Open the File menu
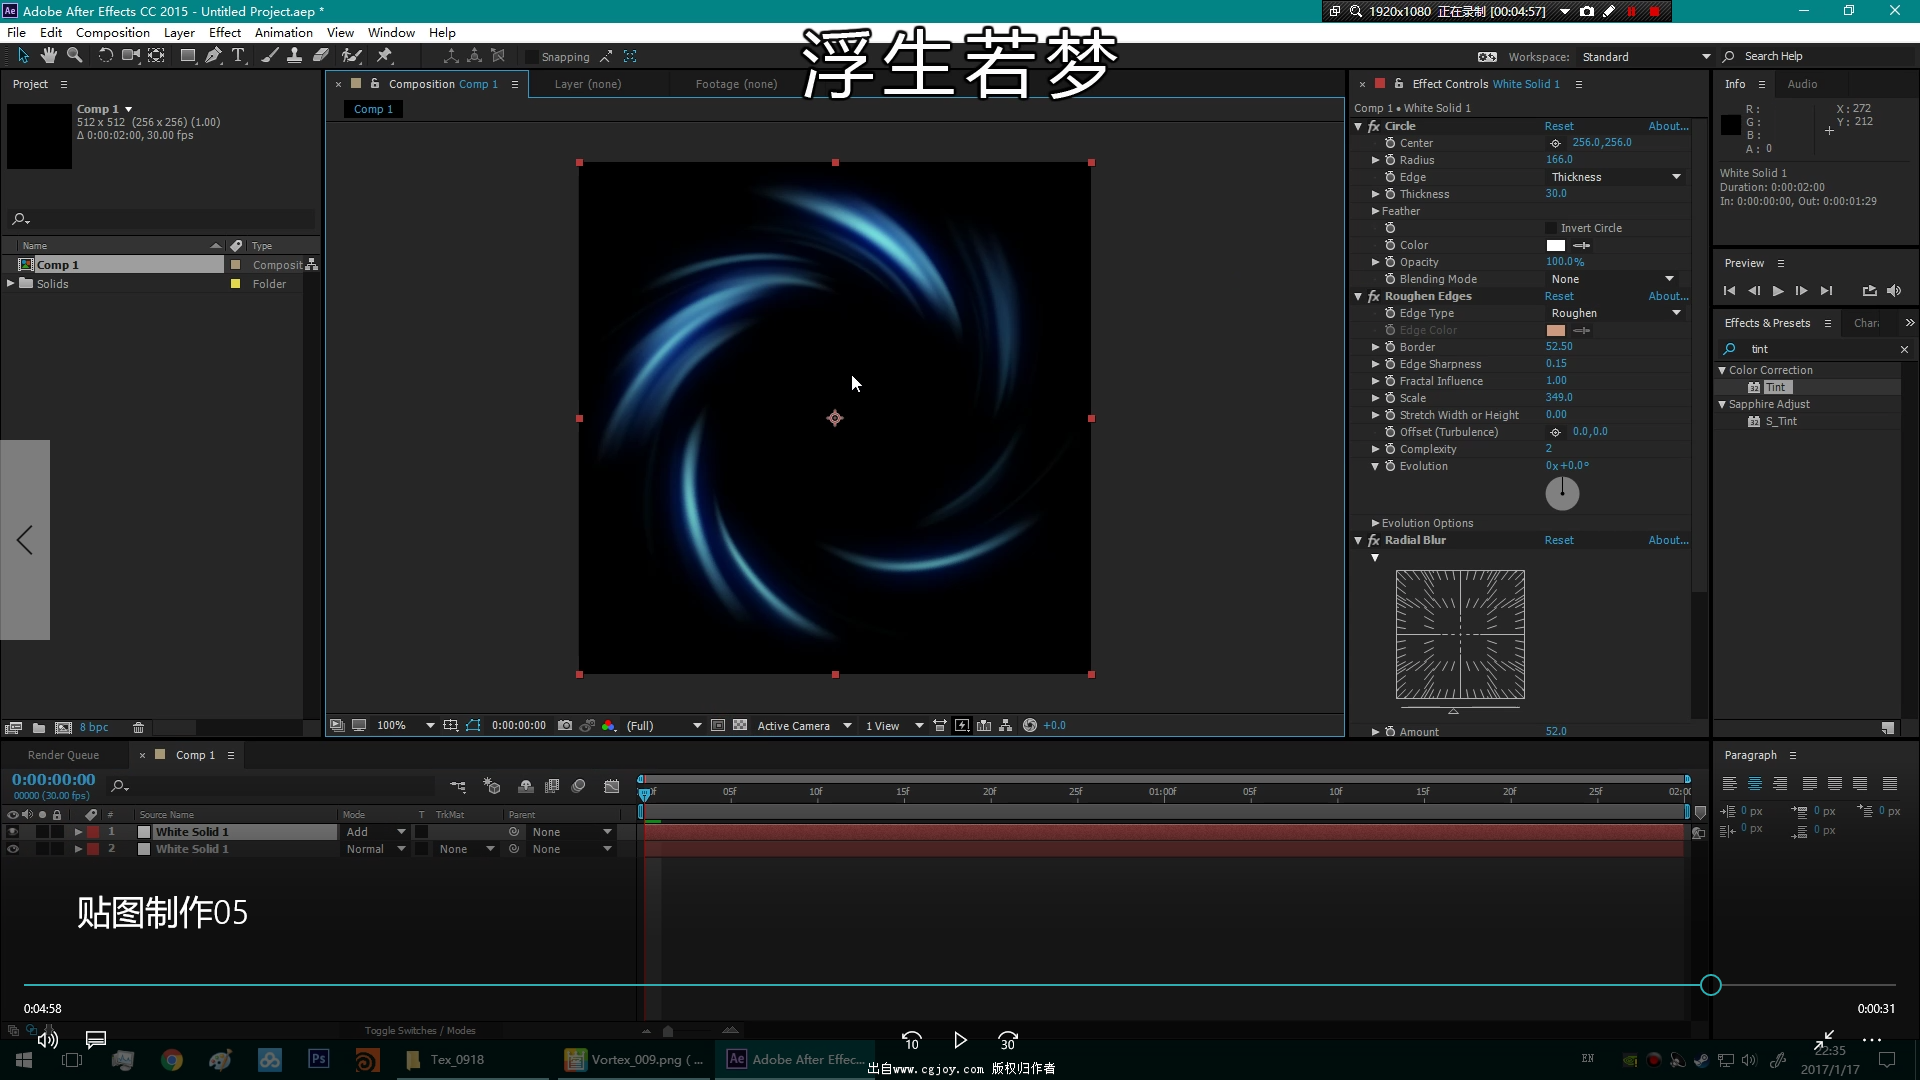The image size is (1920, 1080). click(16, 33)
